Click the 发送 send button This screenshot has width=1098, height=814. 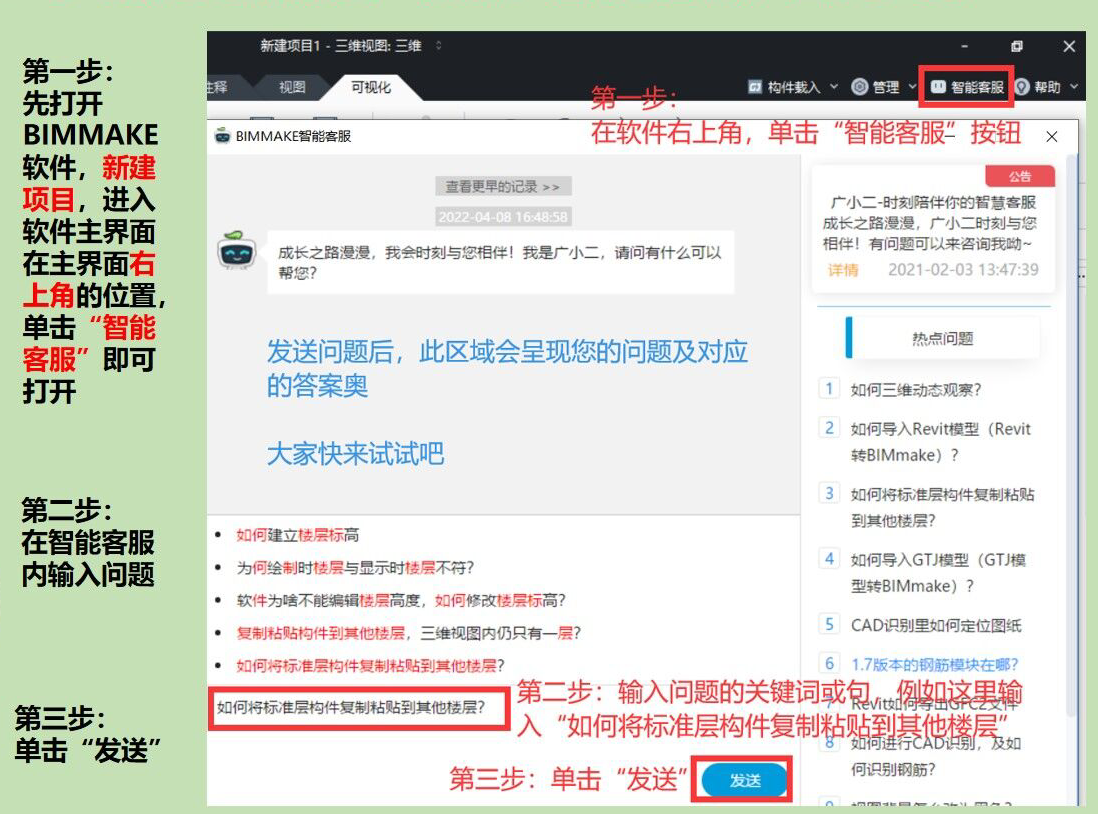point(744,780)
